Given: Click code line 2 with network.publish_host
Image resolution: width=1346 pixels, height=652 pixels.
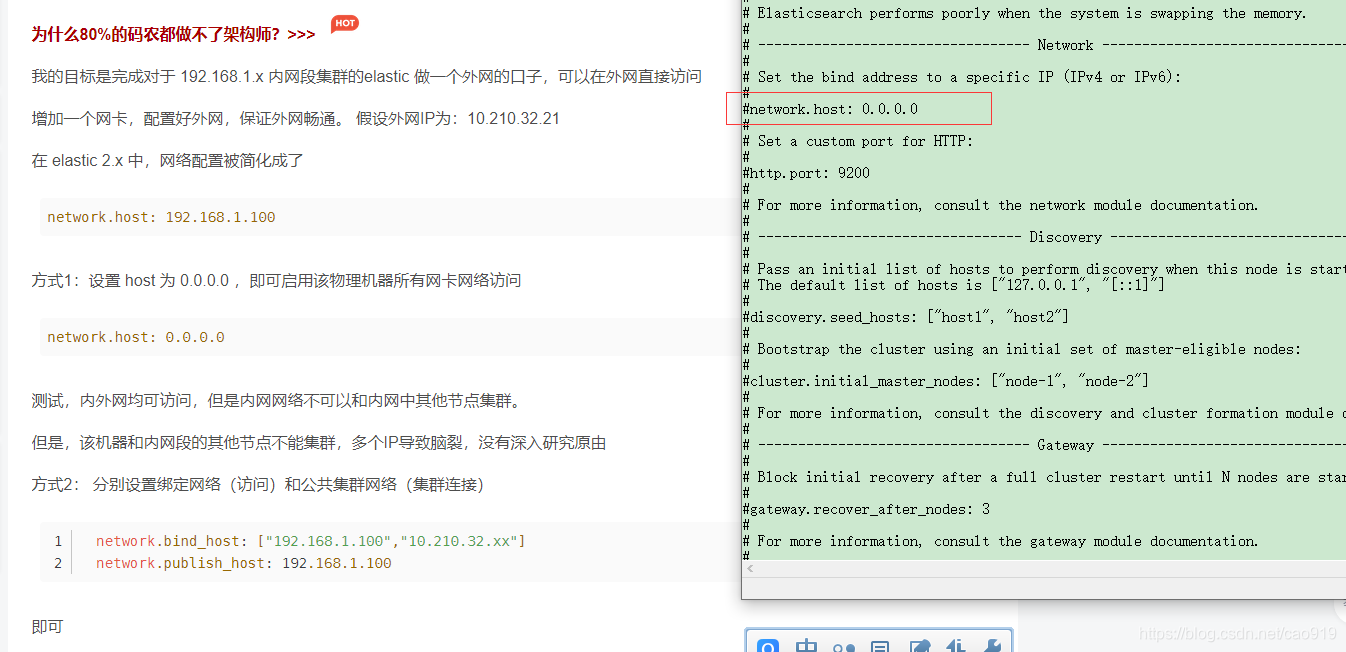Looking at the screenshot, I should (x=244, y=563).
